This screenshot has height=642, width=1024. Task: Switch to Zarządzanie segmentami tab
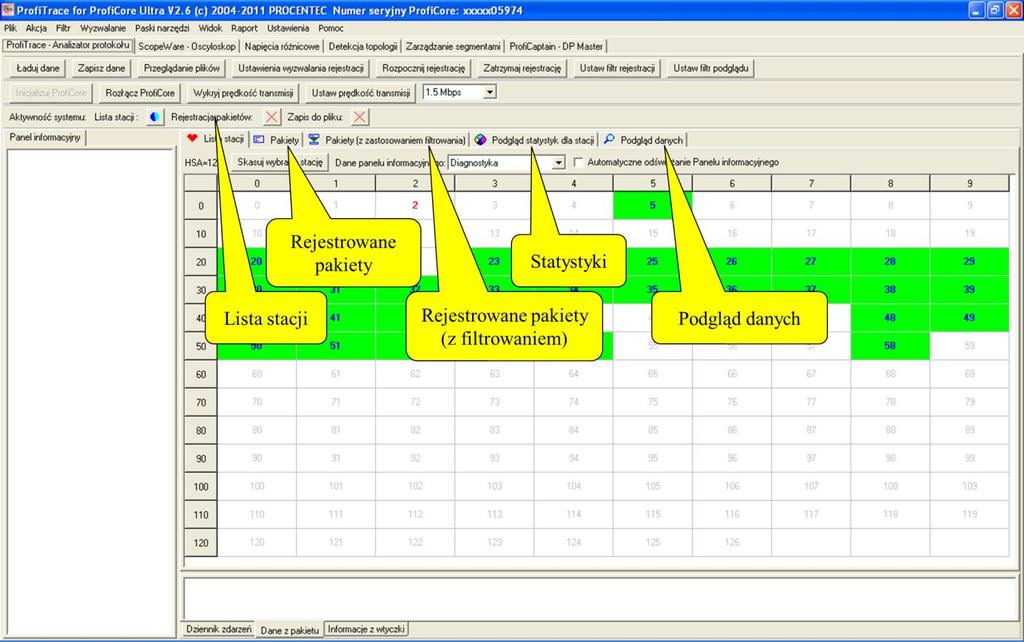[x=453, y=46]
